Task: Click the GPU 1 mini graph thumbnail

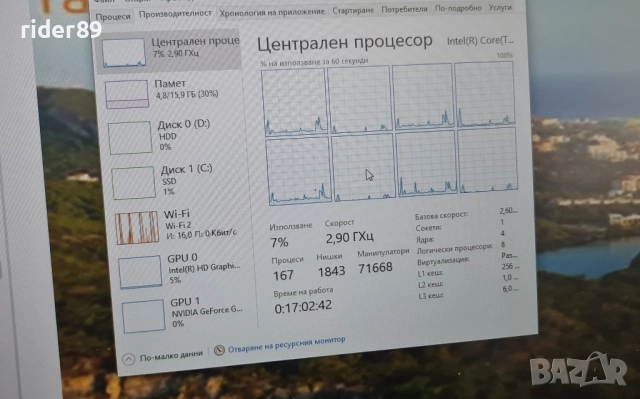Action: (x=144, y=316)
